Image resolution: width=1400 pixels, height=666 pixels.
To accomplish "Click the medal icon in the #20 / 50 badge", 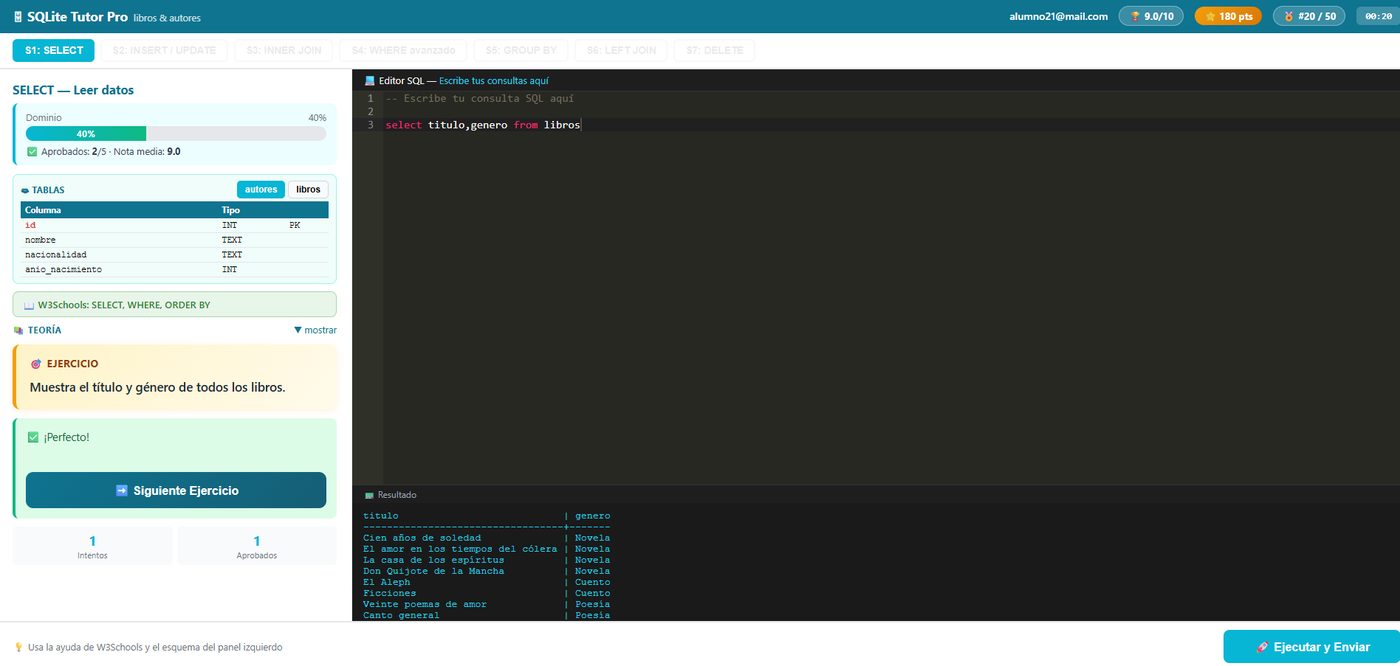I will pos(1288,17).
